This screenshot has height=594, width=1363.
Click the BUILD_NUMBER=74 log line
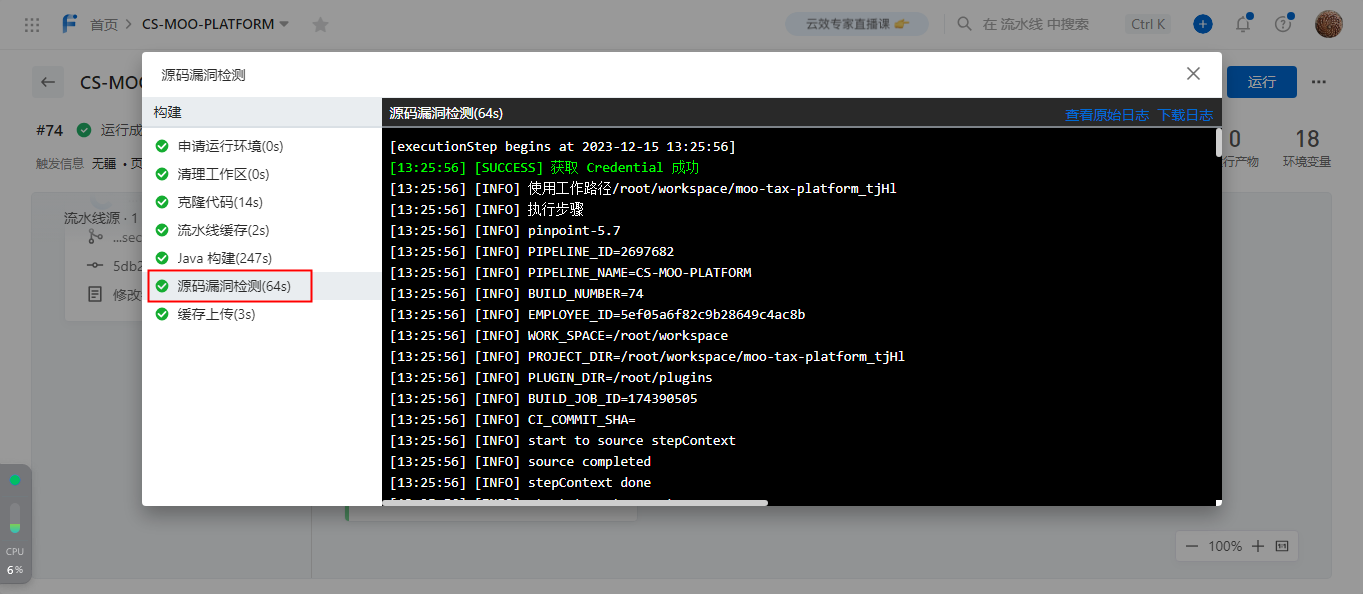(517, 293)
